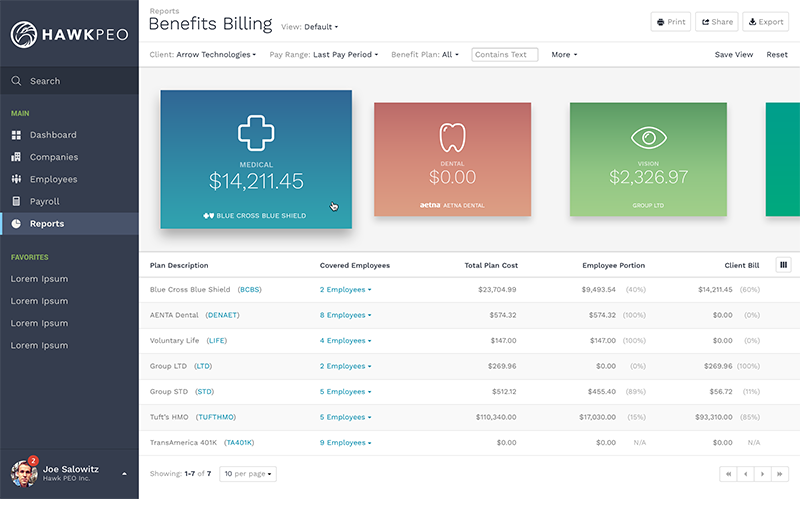Open Pay Range Last Pay Period dropdown
The width and height of the screenshot is (800, 519).
click(324, 55)
